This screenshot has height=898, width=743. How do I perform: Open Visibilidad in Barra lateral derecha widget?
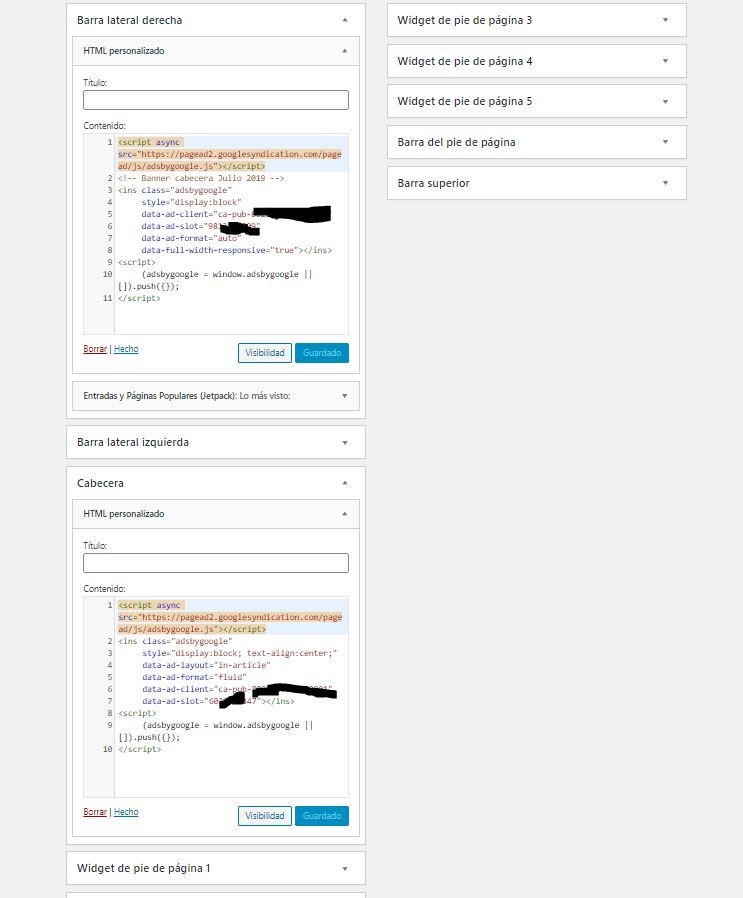265,353
